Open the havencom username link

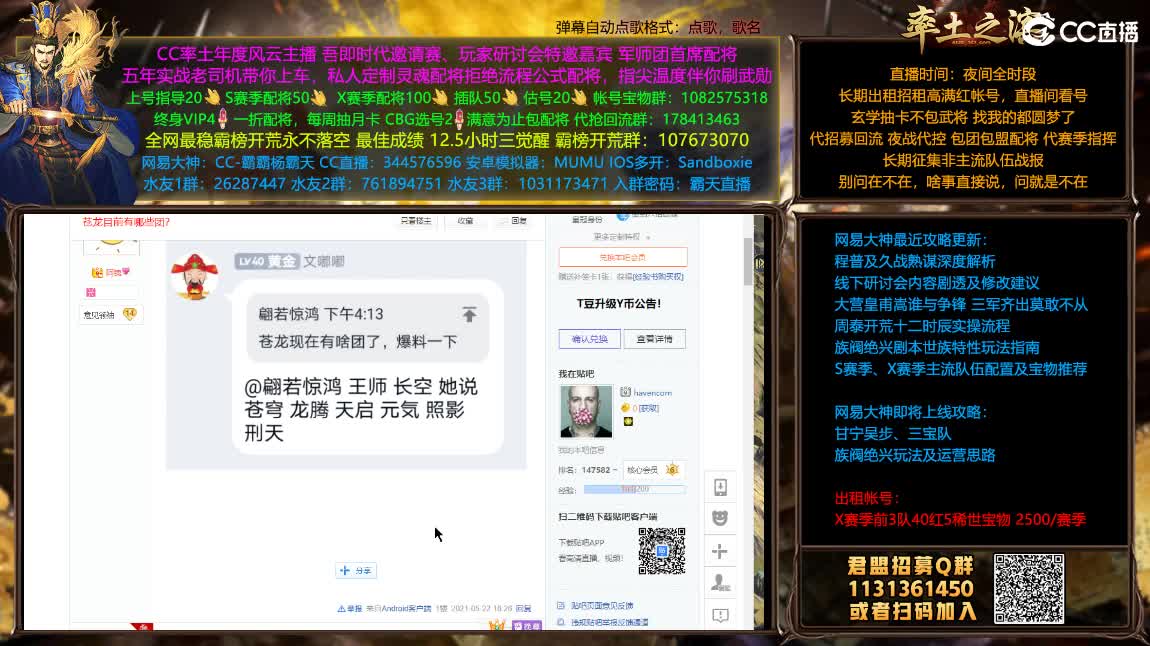pos(653,393)
